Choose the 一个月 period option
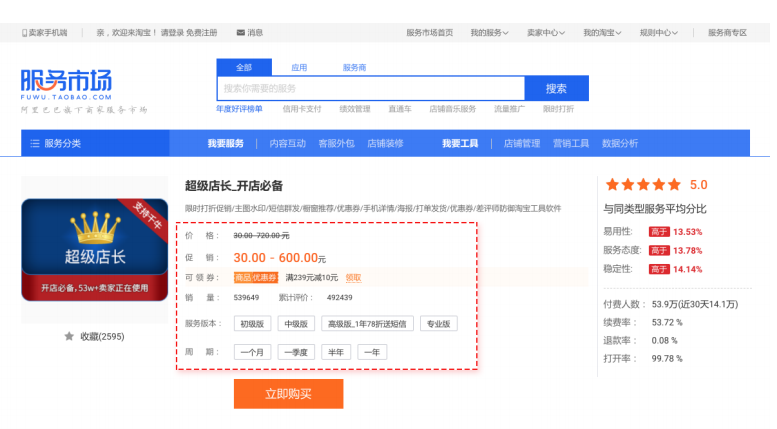The width and height of the screenshot is (777, 429). click(252, 352)
